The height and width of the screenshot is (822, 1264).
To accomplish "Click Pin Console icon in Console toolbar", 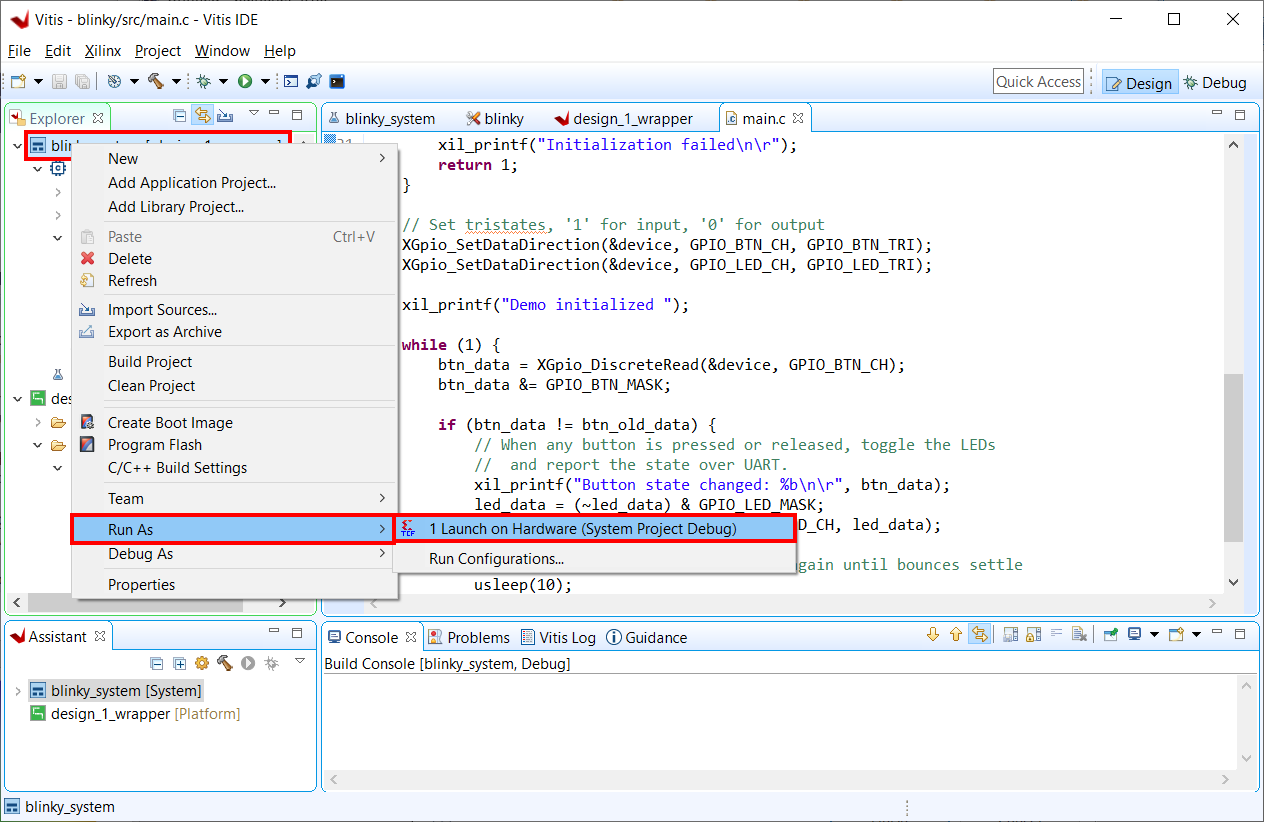I will [x=1110, y=634].
